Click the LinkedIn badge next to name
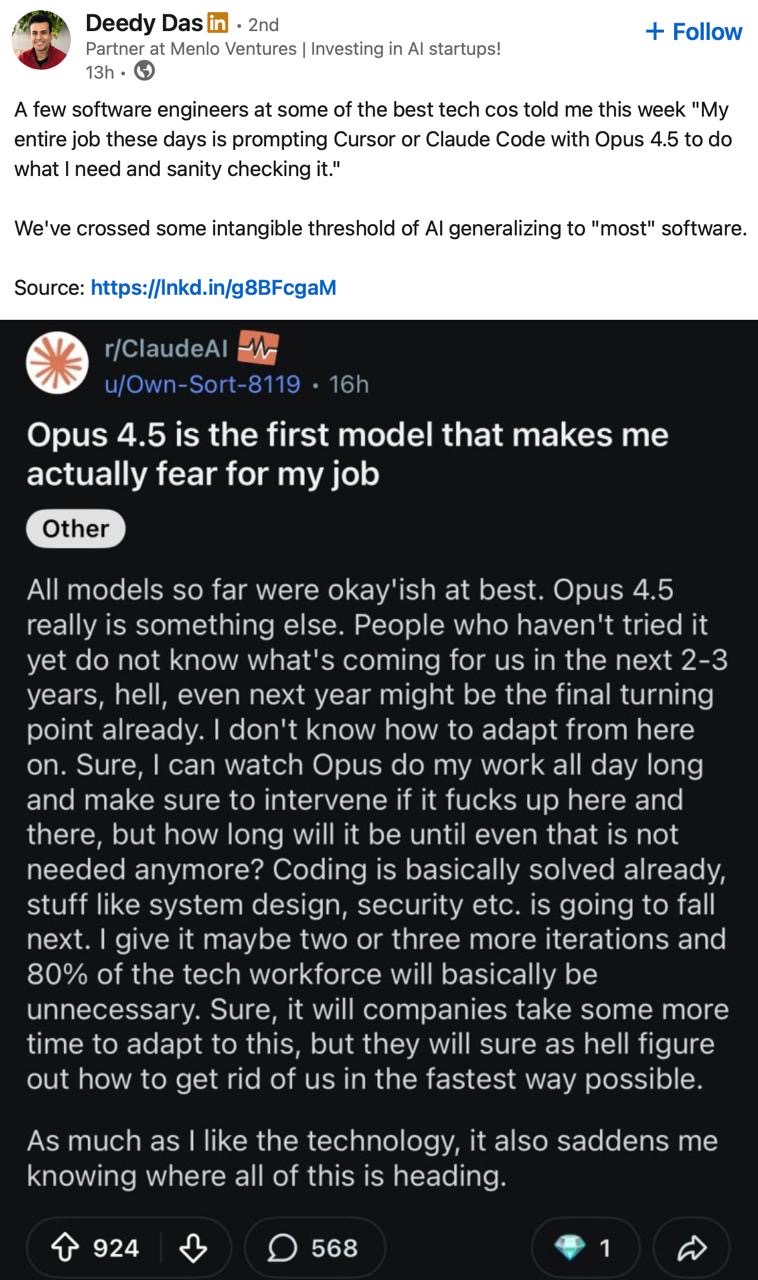758x1280 pixels. (x=218, y=23)
